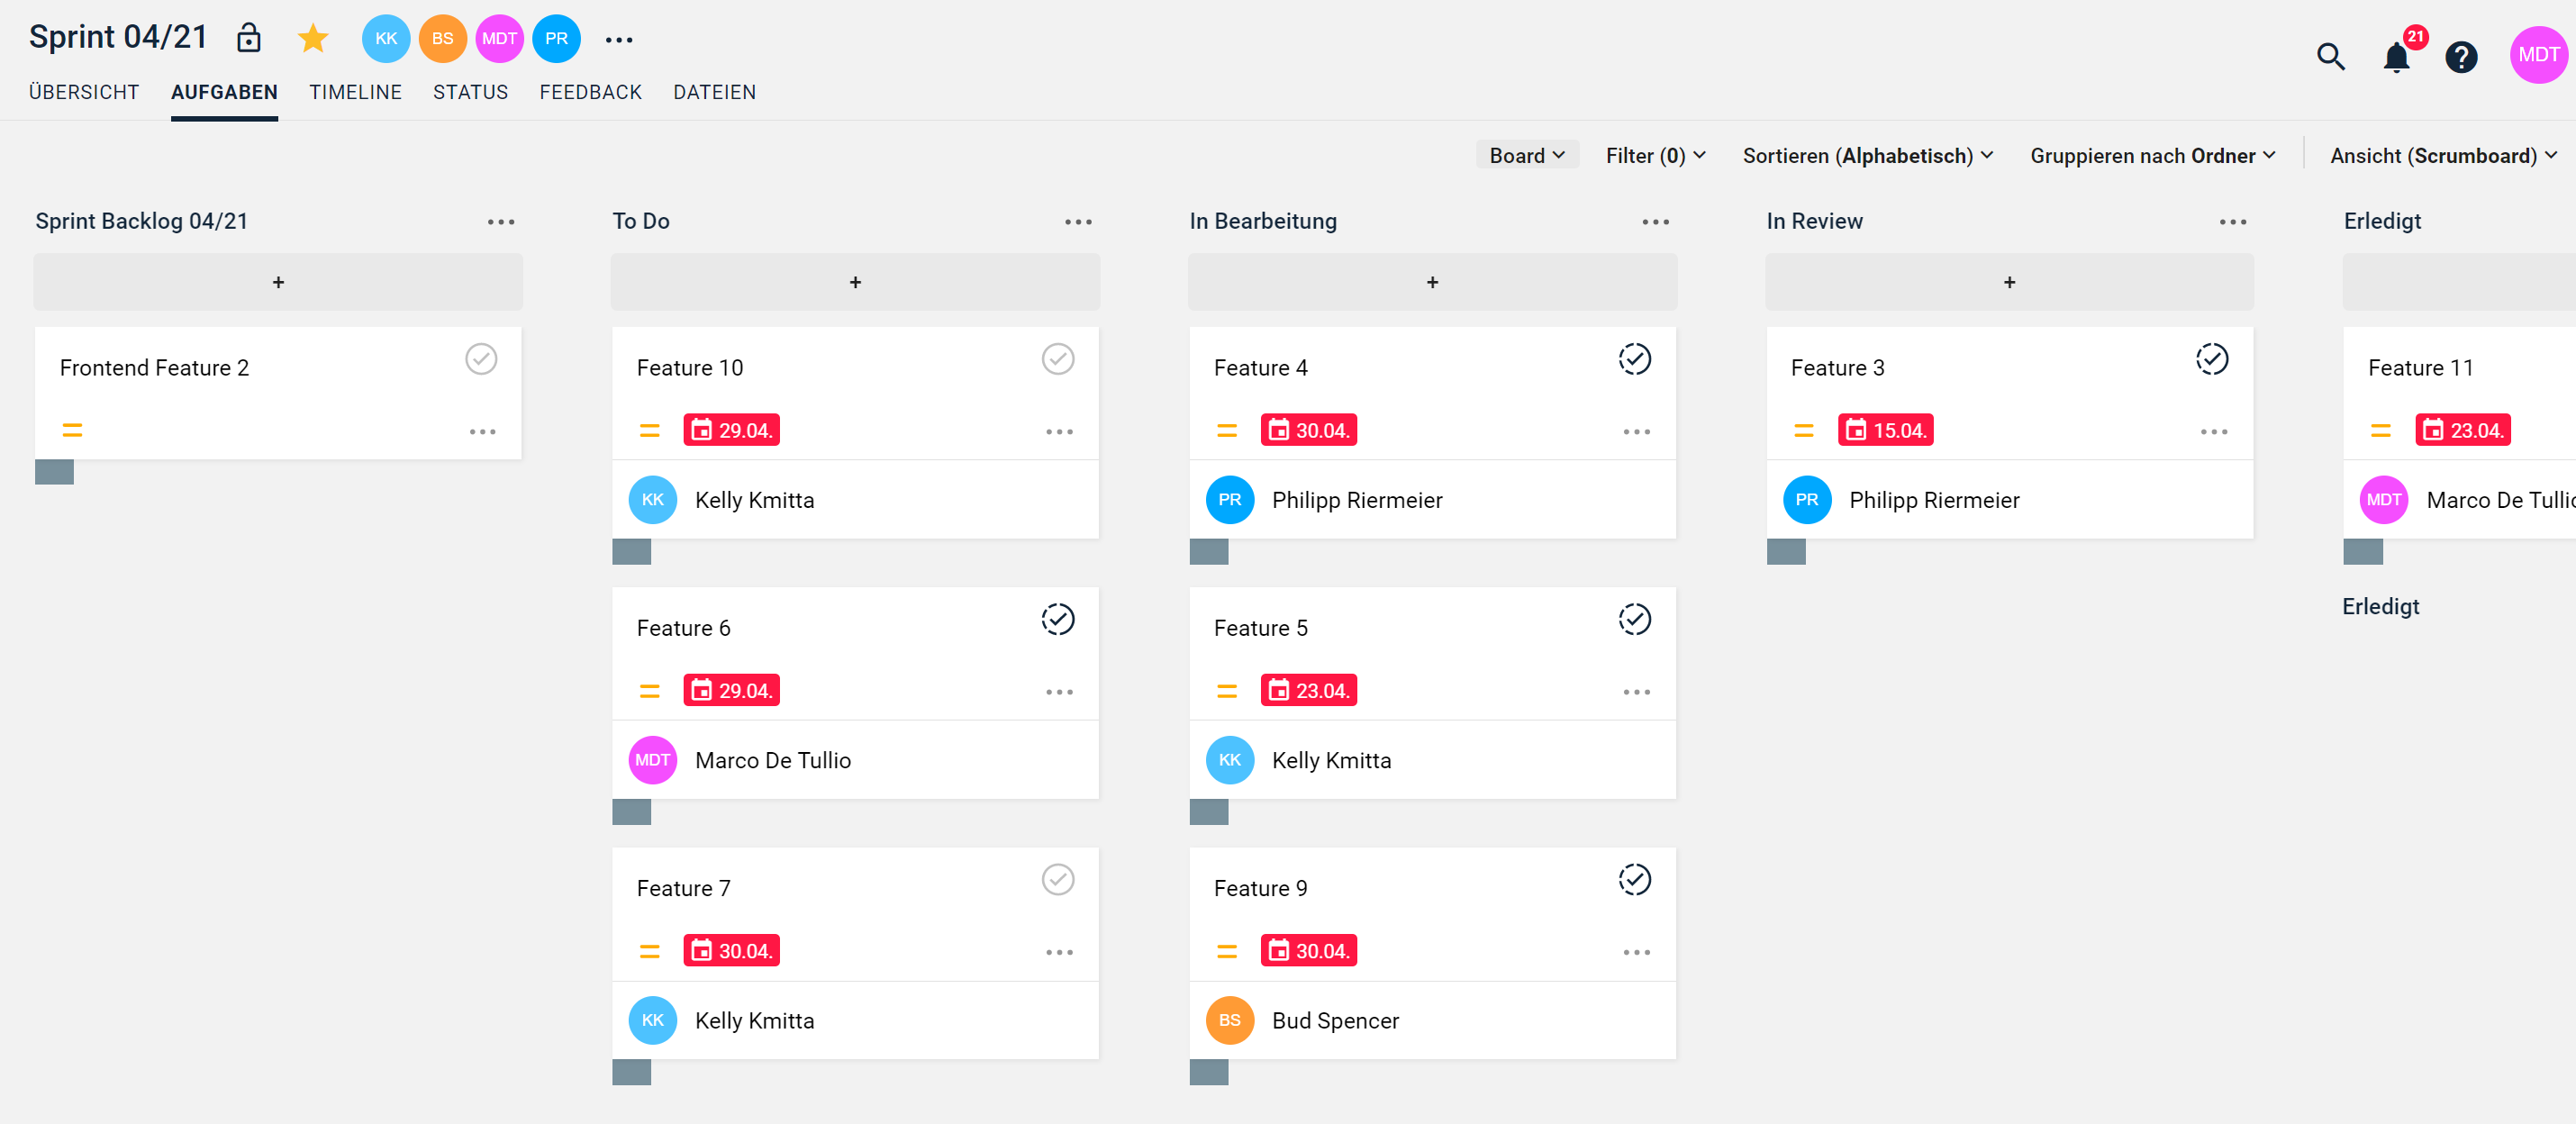
Task: Open the notifications bell with 21 badge
Action: [x=2396, y=57]
